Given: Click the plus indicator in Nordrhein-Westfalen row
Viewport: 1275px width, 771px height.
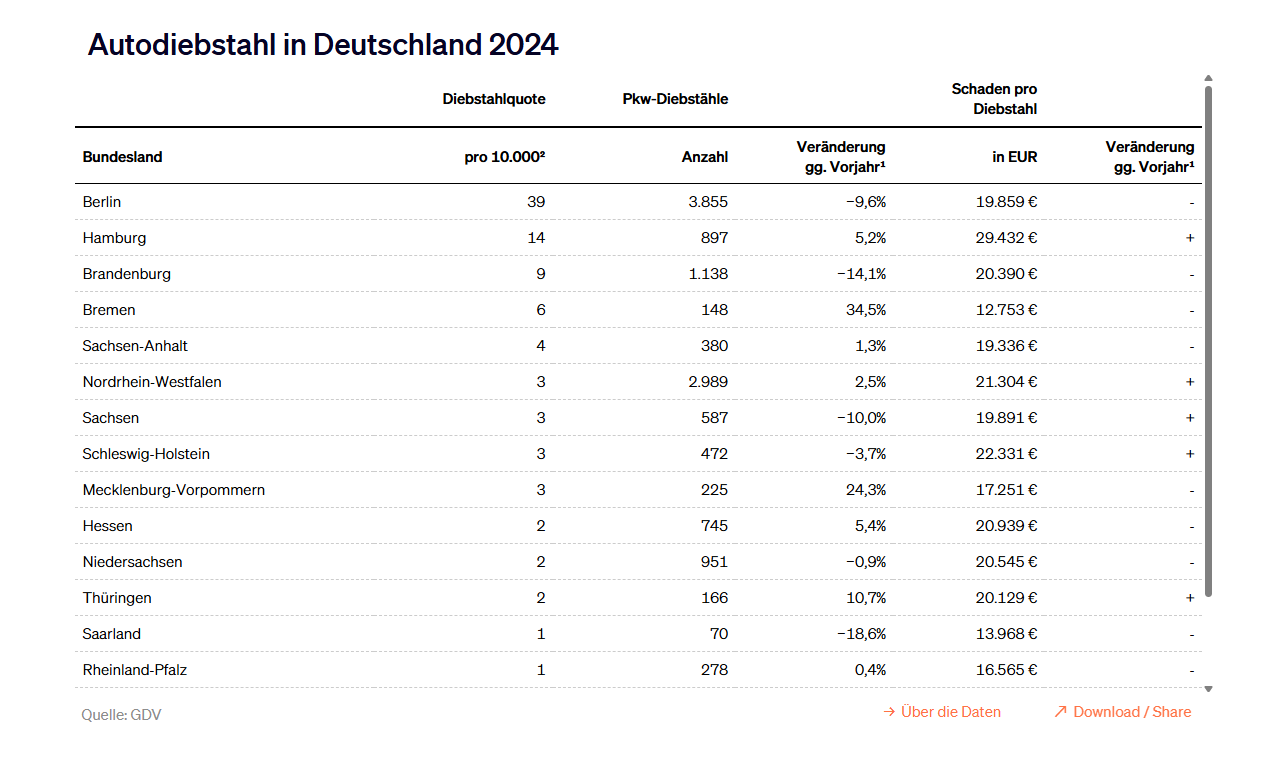Looking at the screenshot, I should [x=1190, y=382].
